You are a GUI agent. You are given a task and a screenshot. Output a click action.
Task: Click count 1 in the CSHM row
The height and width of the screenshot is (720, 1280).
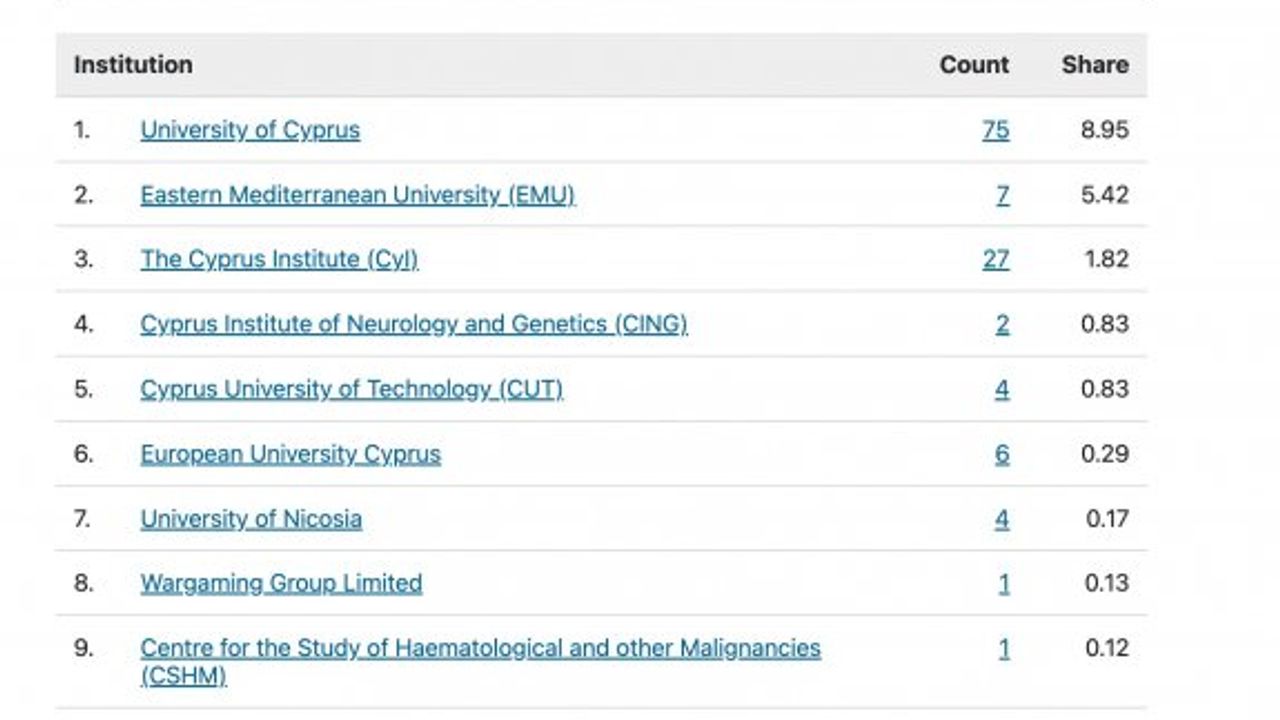tap(1004, 648)
